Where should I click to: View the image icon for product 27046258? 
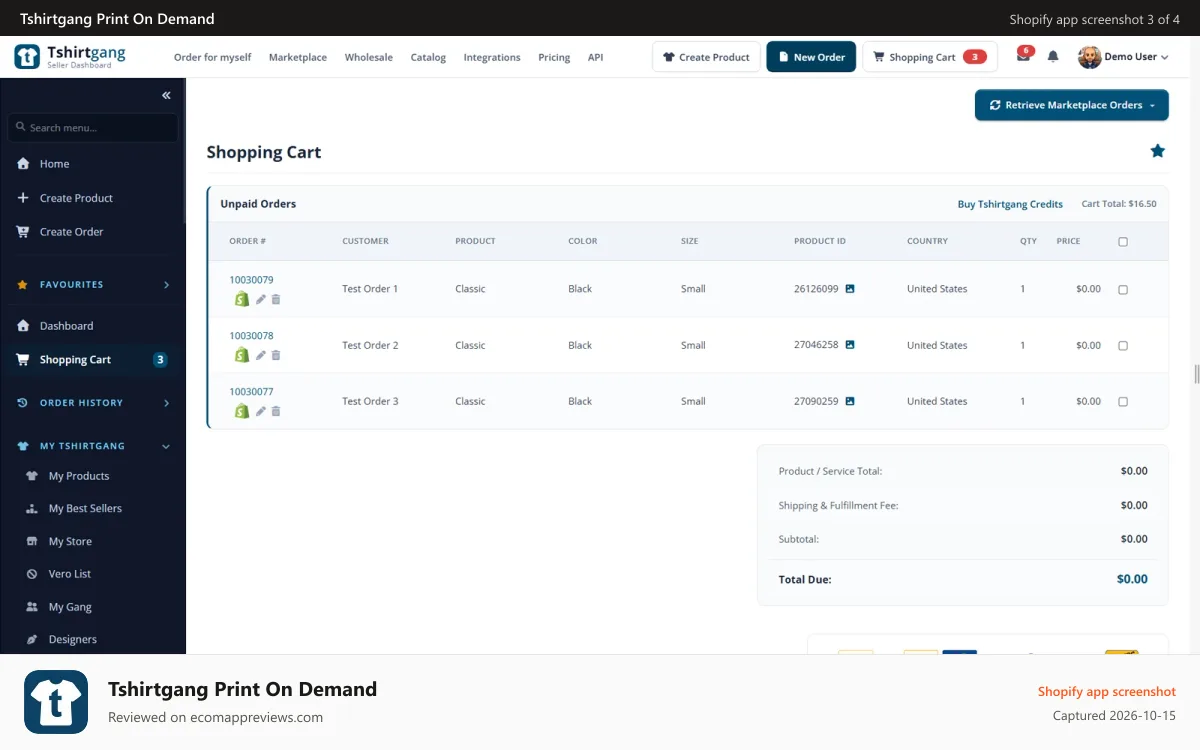click(850, 345)
